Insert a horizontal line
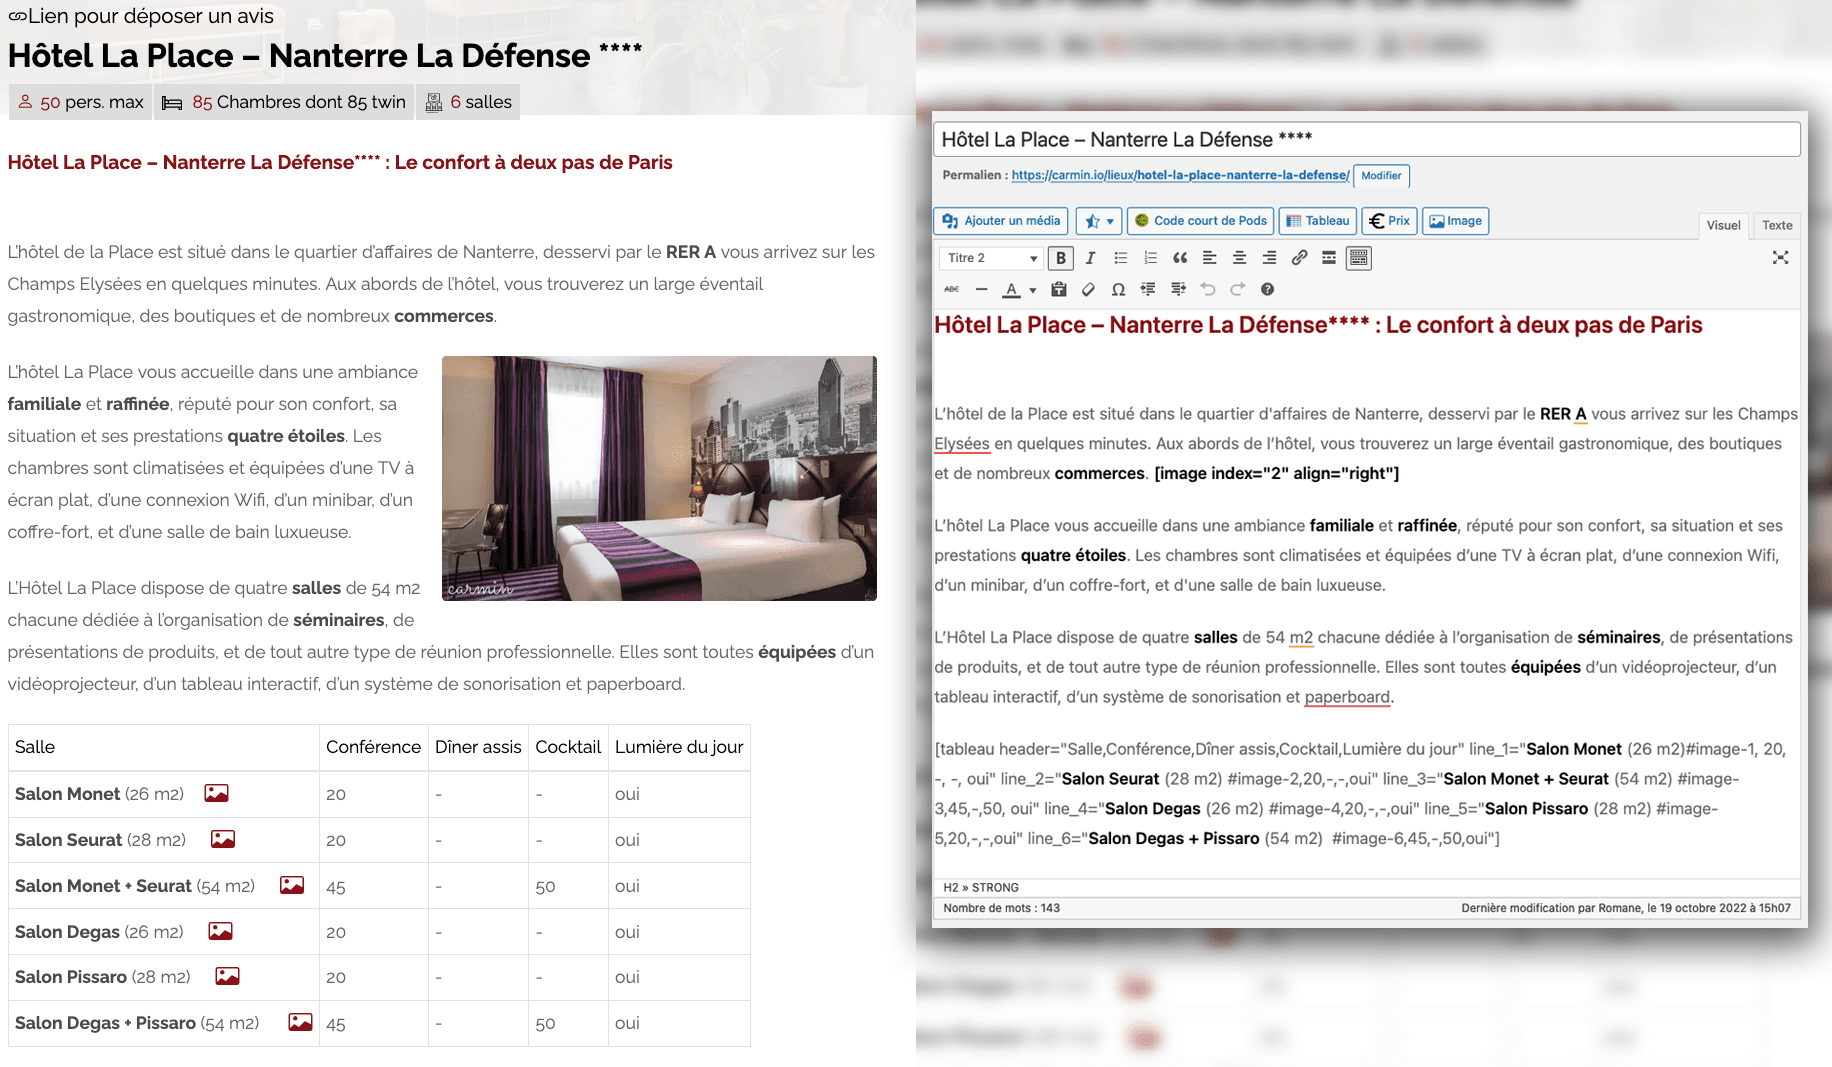Image resolution: width=1832 pixels, height=1067 pixels. click(x=981, y=289)
